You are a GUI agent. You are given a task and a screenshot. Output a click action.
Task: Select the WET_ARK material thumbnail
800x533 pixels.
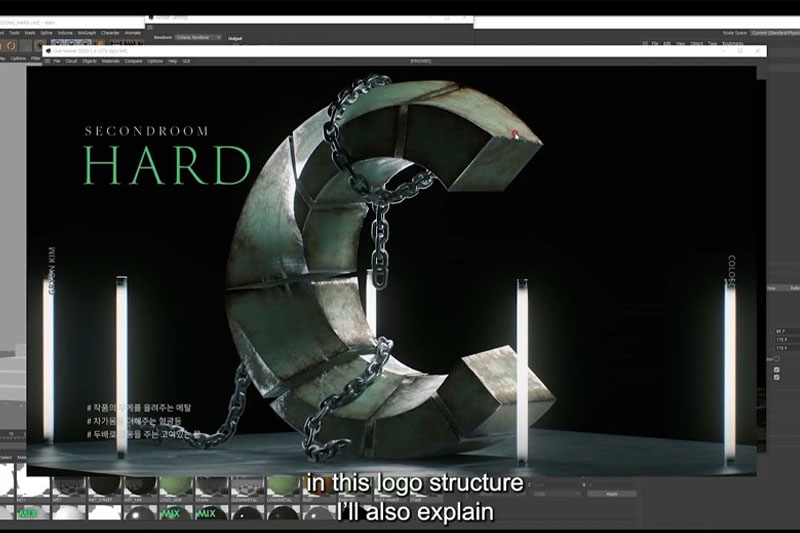click(140, 488)
